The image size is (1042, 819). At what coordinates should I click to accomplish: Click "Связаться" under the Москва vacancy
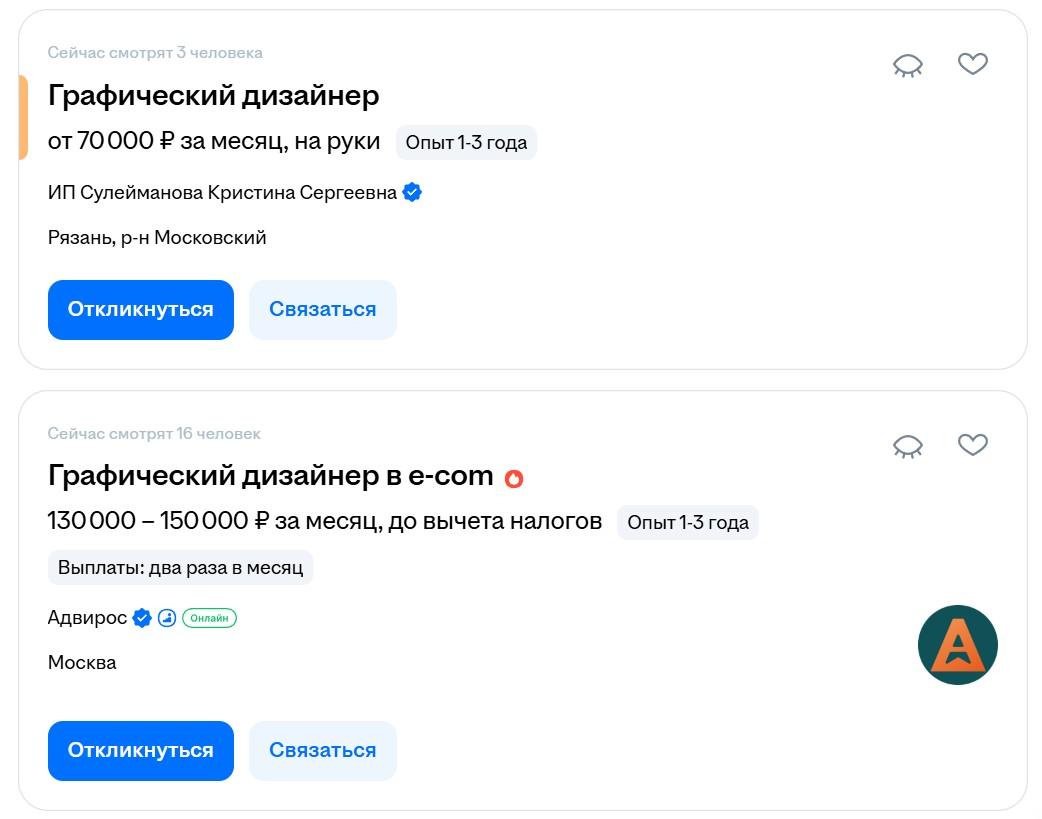(x=322, y=750)
